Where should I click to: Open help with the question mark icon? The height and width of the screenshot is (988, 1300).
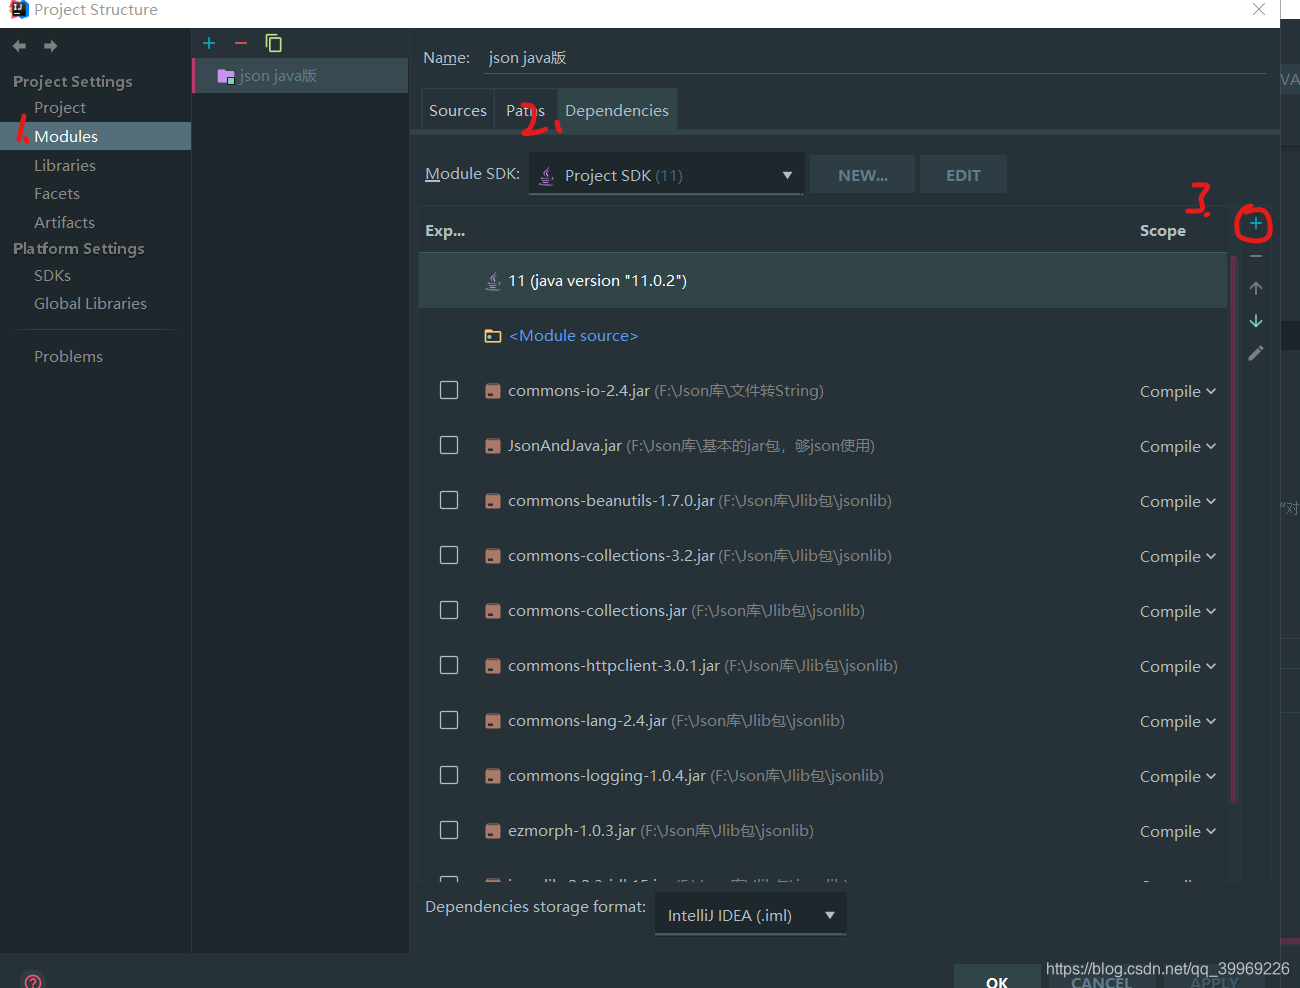point(33,981)
